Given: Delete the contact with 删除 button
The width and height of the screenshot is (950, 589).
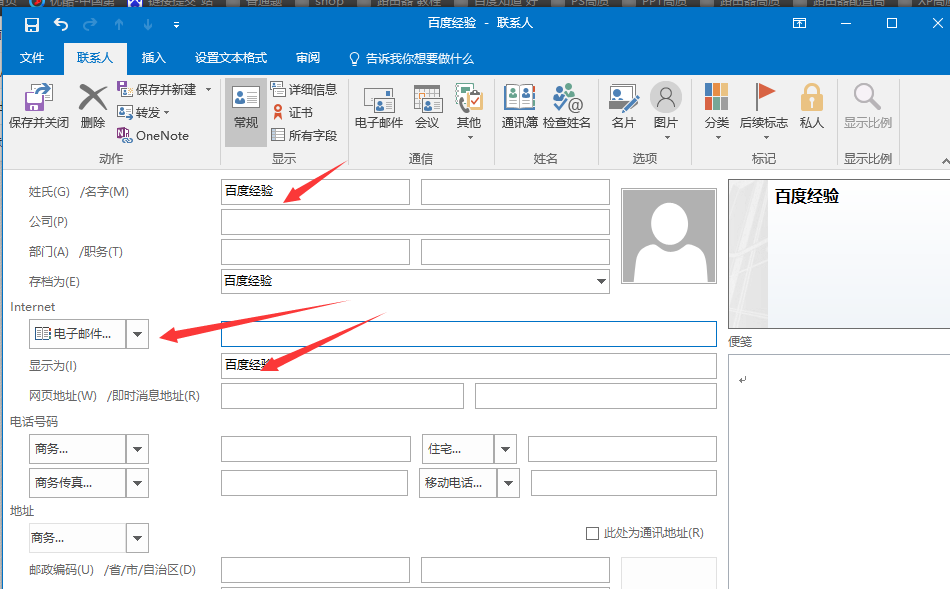Looking at the screenshot, I should pyautogui.click(x=93, y=107).
